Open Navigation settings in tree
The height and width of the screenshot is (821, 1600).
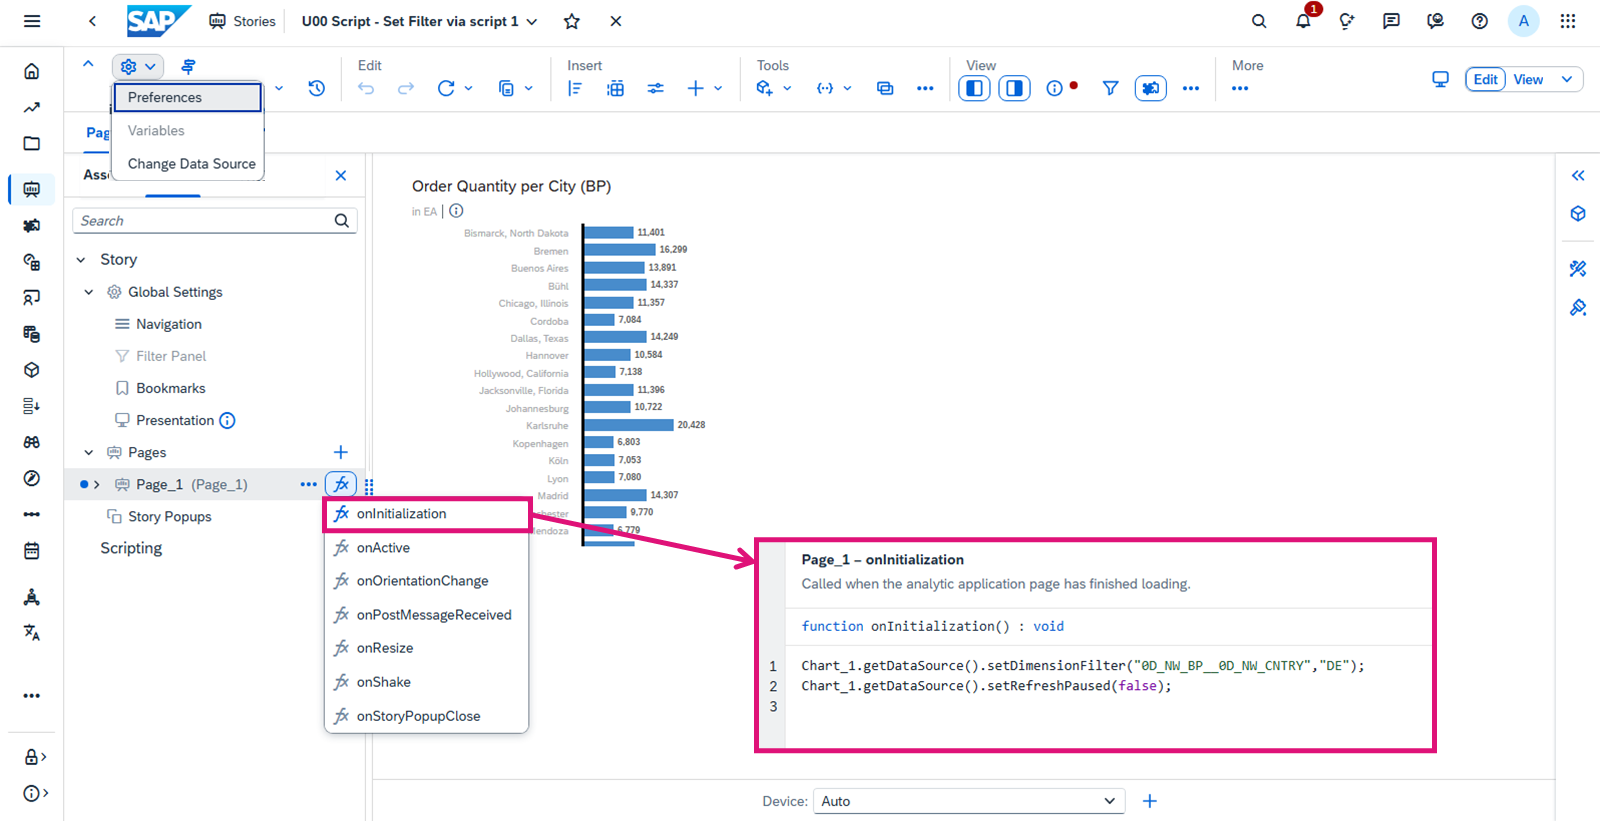[168, 324]
